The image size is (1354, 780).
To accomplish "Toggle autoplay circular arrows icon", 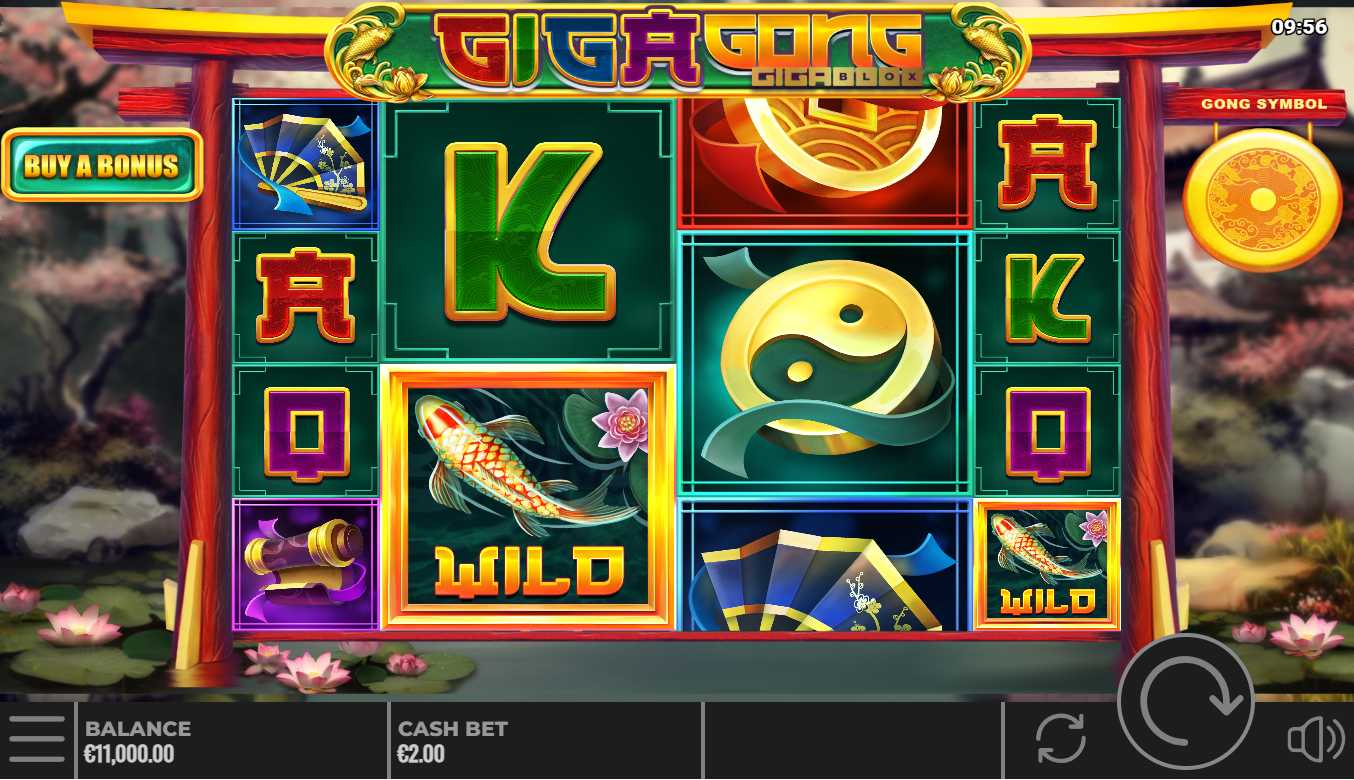I will point(1061,740).
